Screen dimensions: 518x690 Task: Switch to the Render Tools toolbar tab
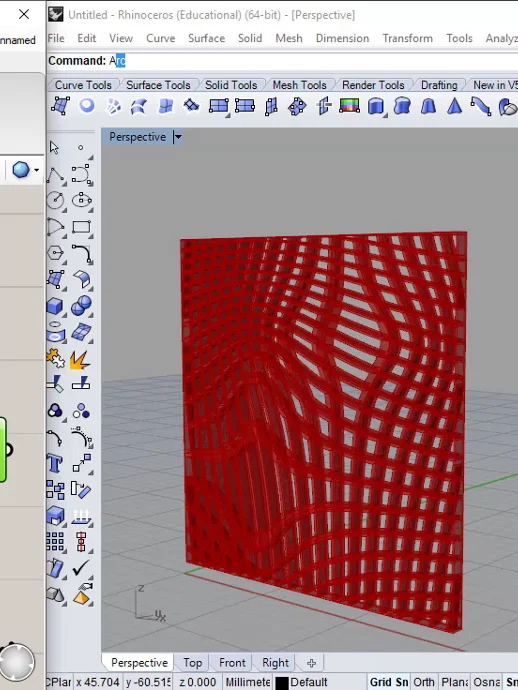(373, 85)
